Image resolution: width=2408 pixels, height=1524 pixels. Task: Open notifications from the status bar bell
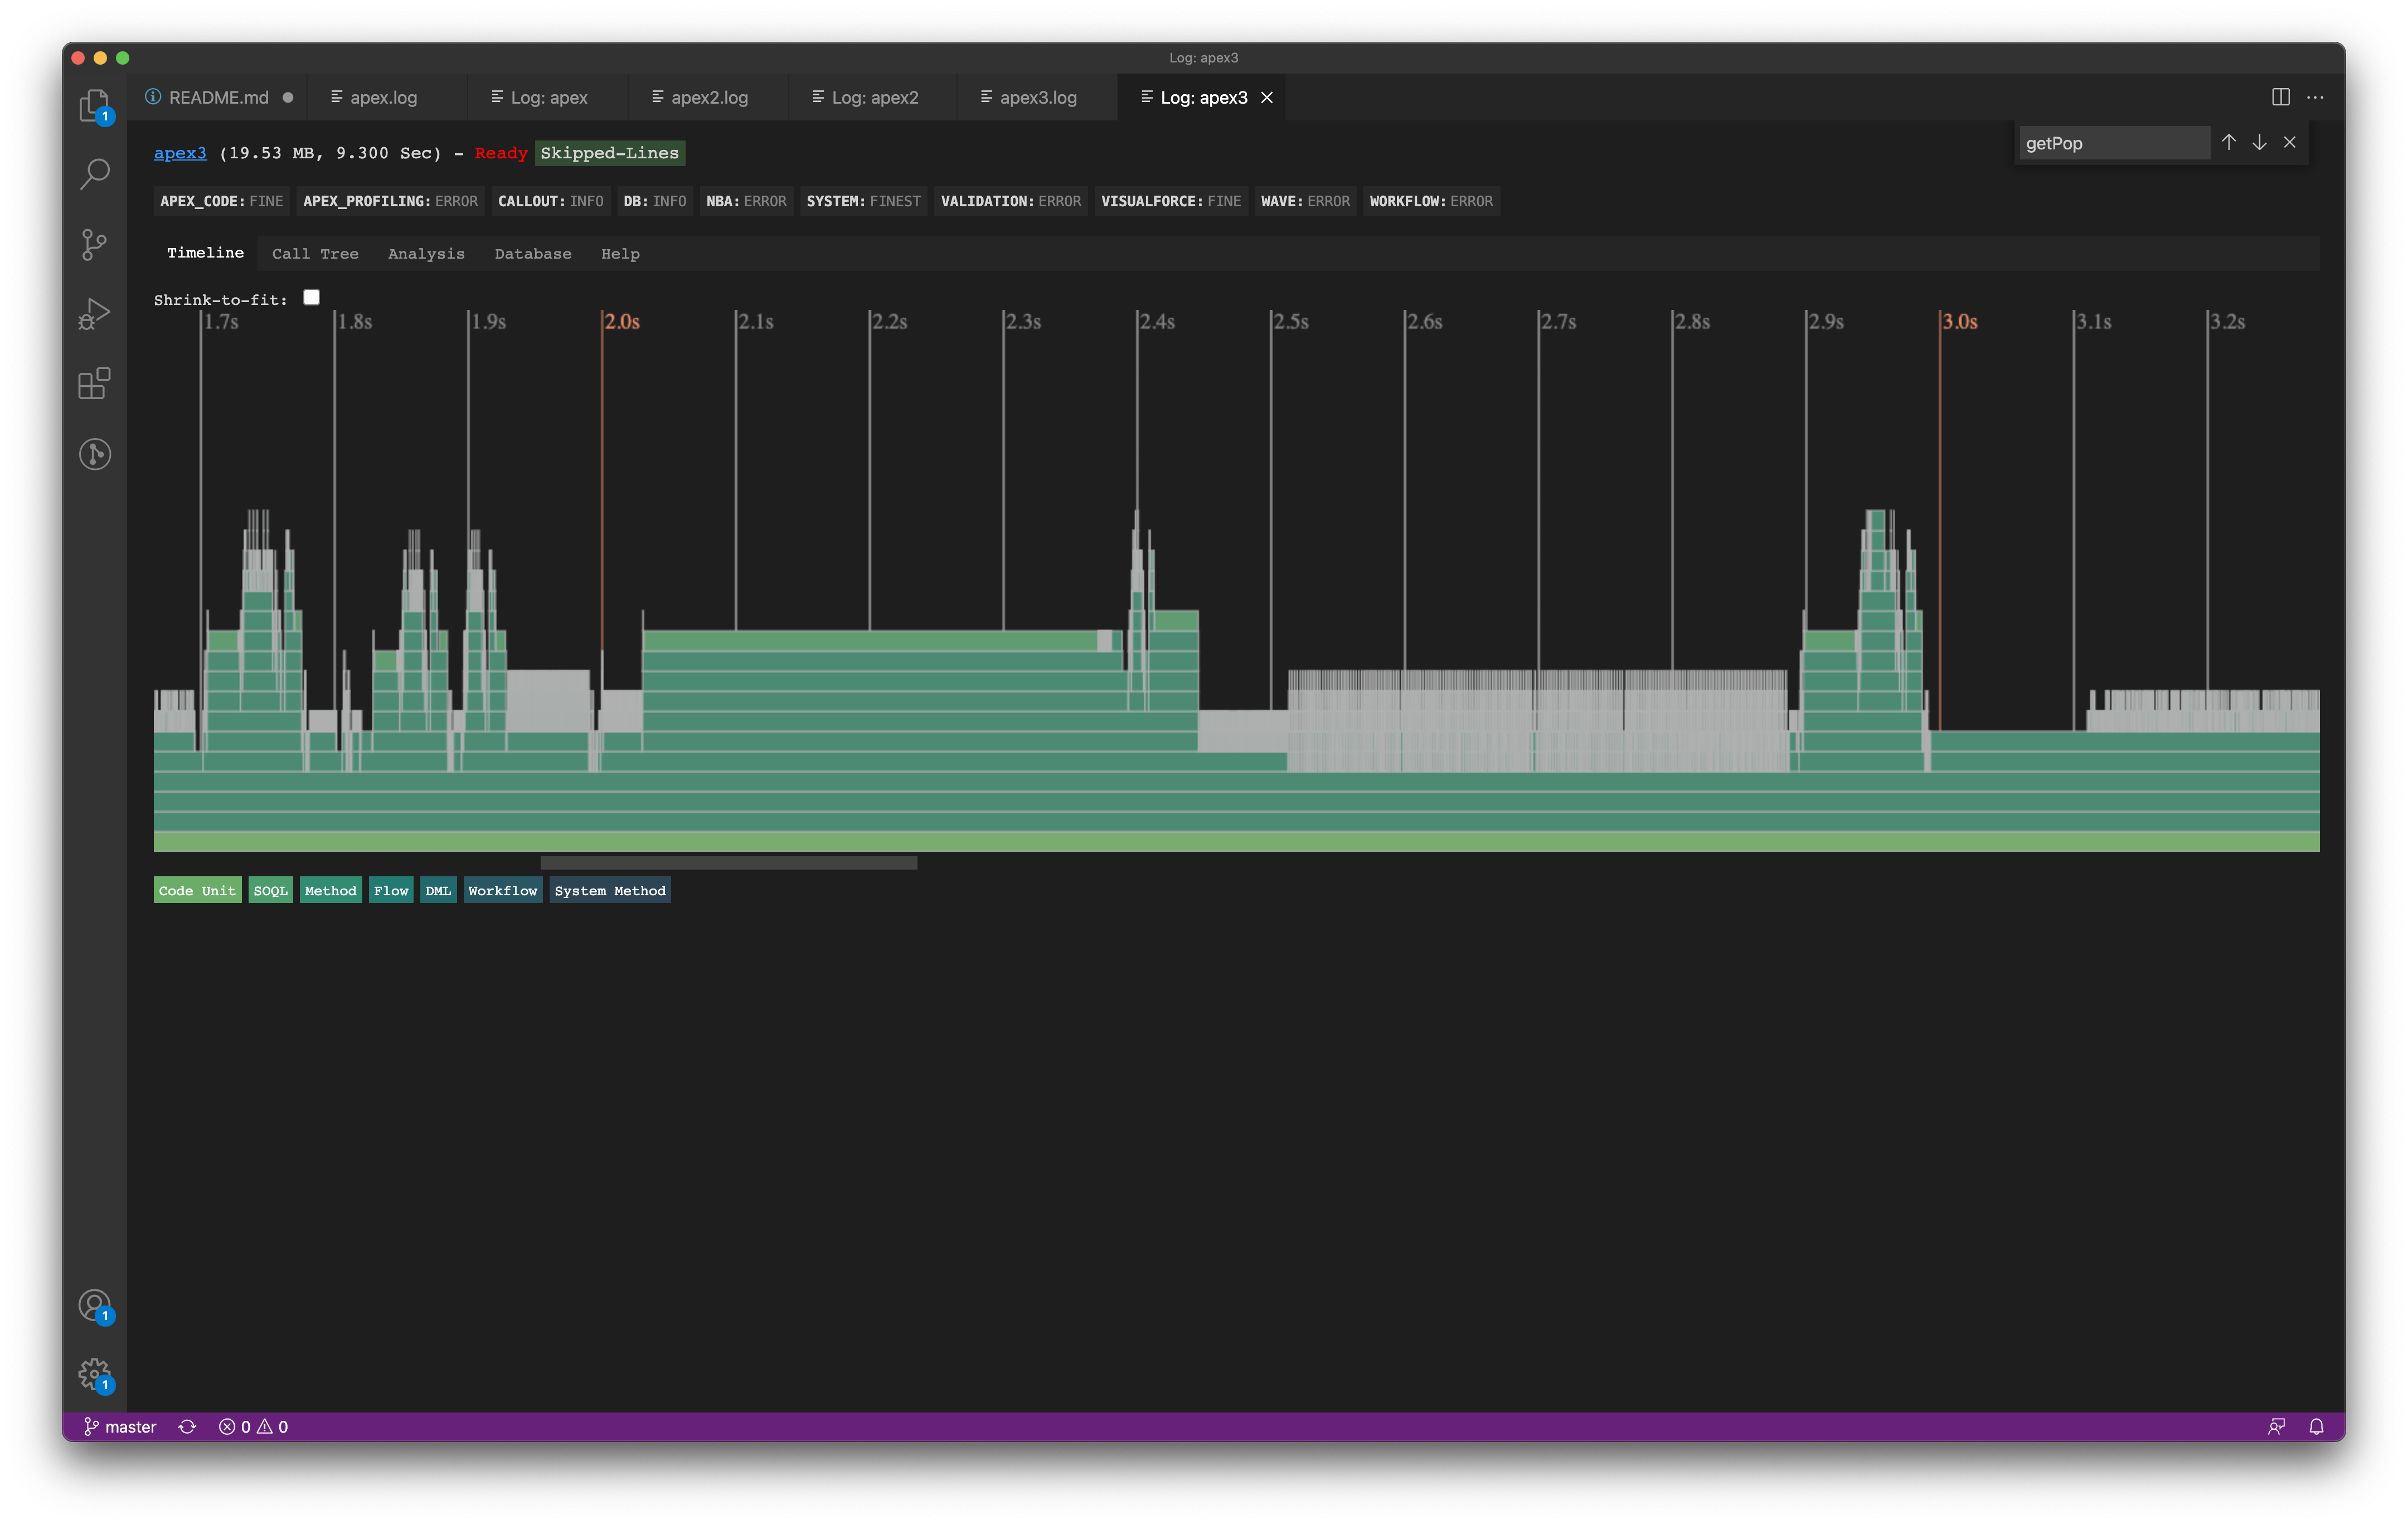[2317, 1426]
